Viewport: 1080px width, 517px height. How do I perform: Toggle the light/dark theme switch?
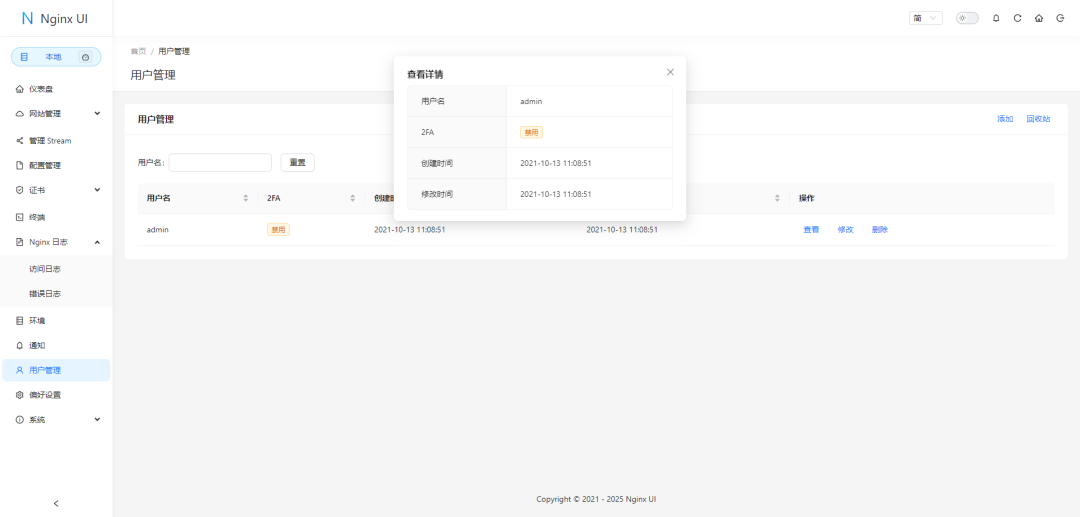[967, 18]
